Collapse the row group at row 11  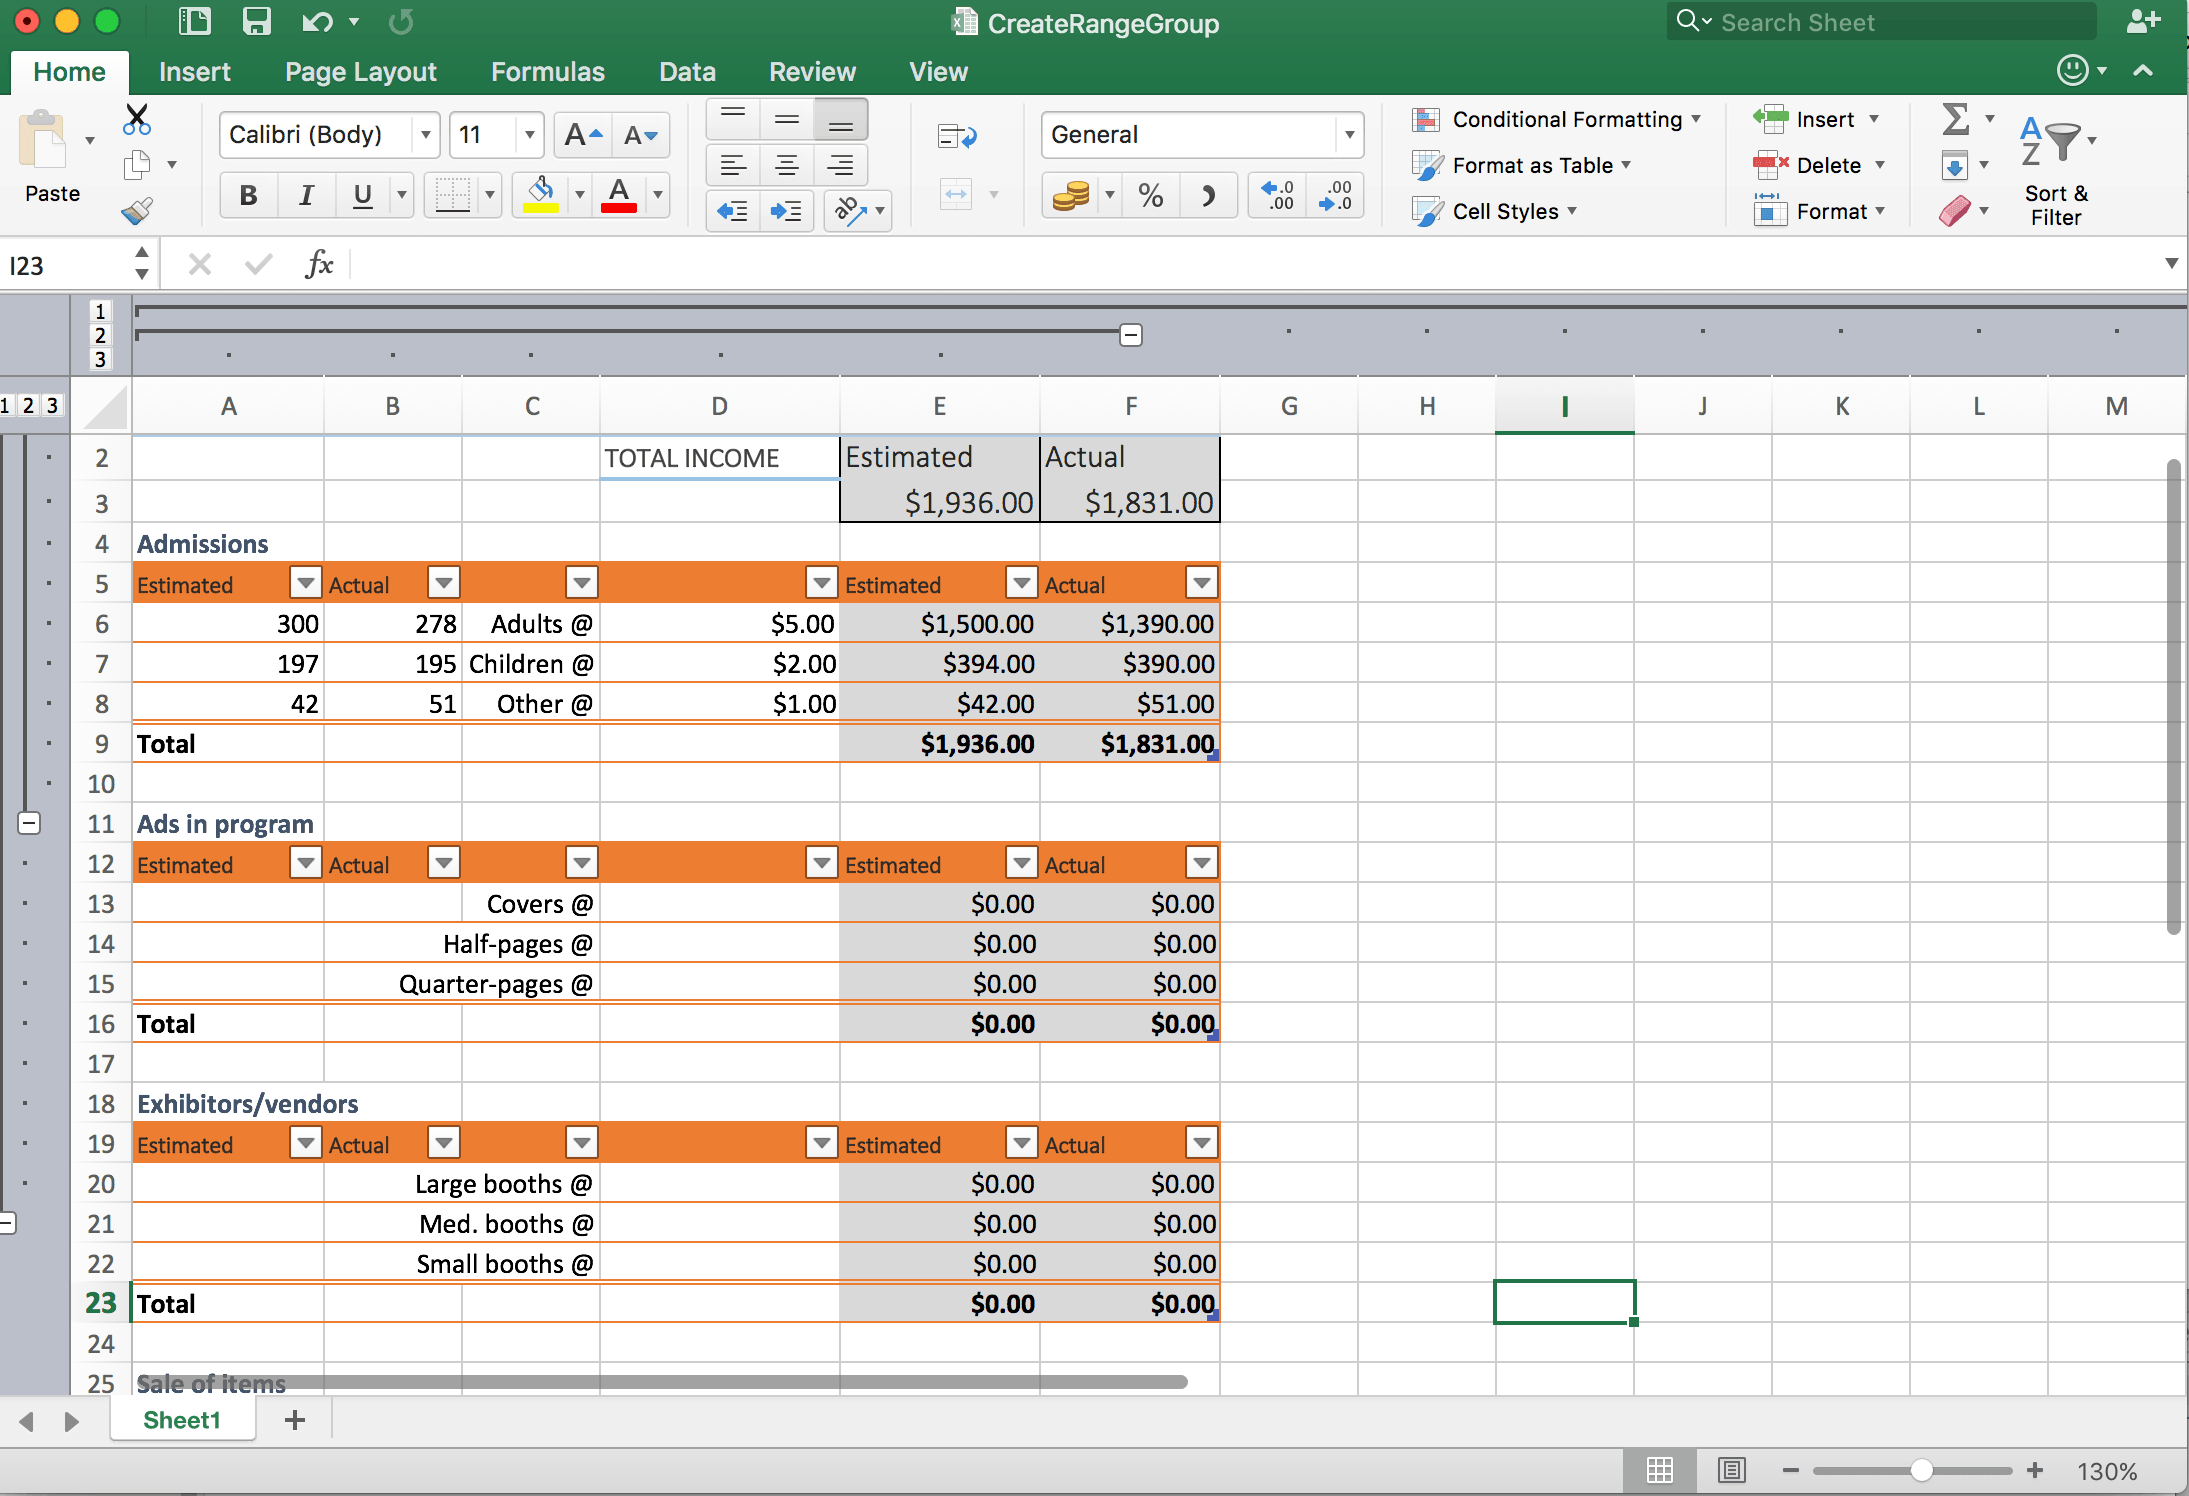point(29,823)
